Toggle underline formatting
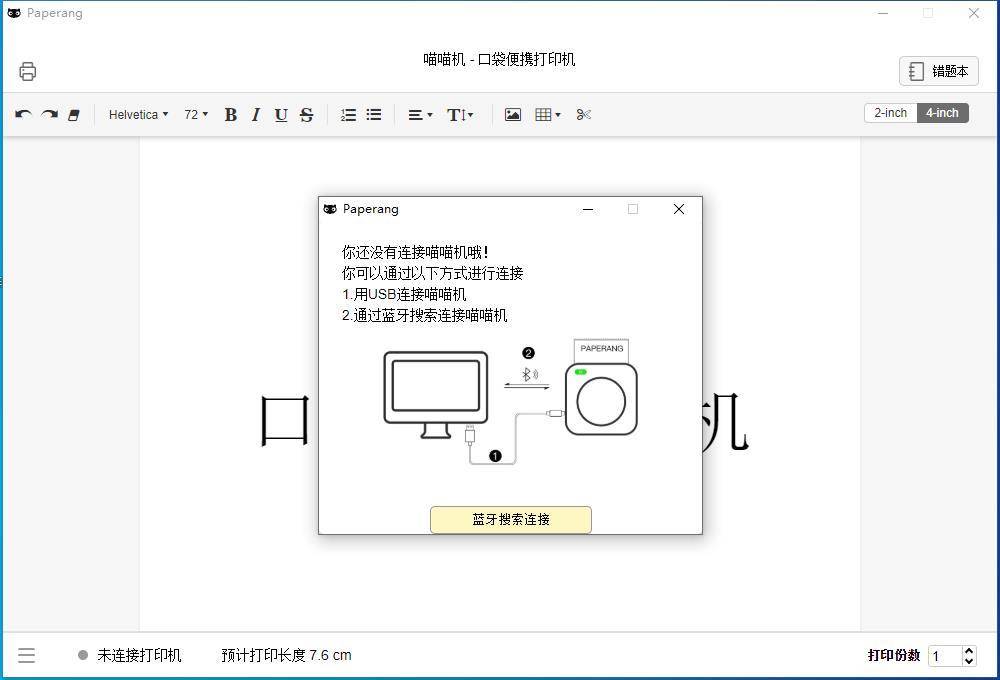Viewport: 1000px width, 680px height. pos(281,114)
